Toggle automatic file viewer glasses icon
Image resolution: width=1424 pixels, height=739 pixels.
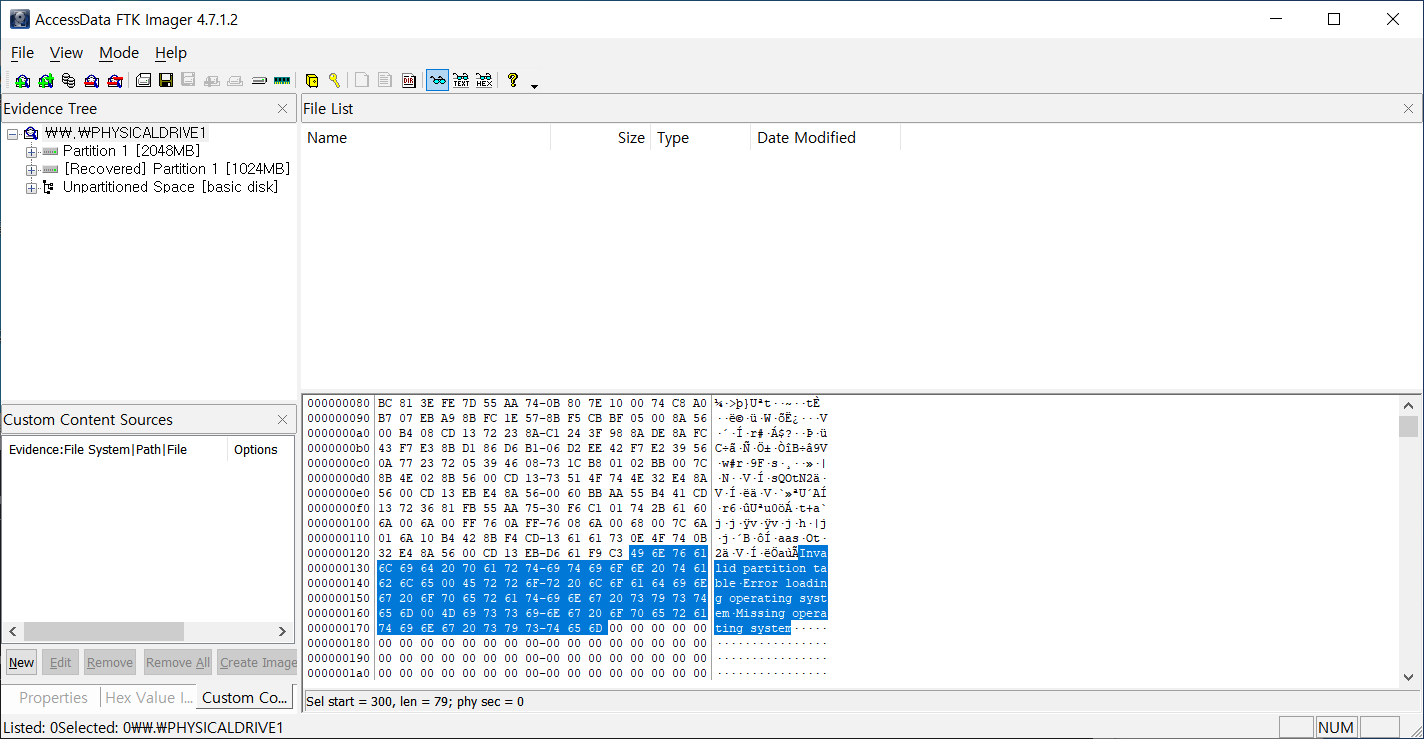point(437,81)
